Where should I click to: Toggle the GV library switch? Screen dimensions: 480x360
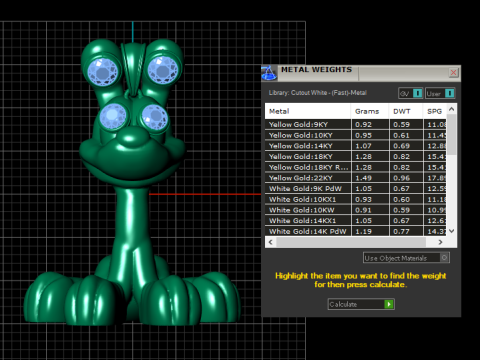tap(418, 93)
